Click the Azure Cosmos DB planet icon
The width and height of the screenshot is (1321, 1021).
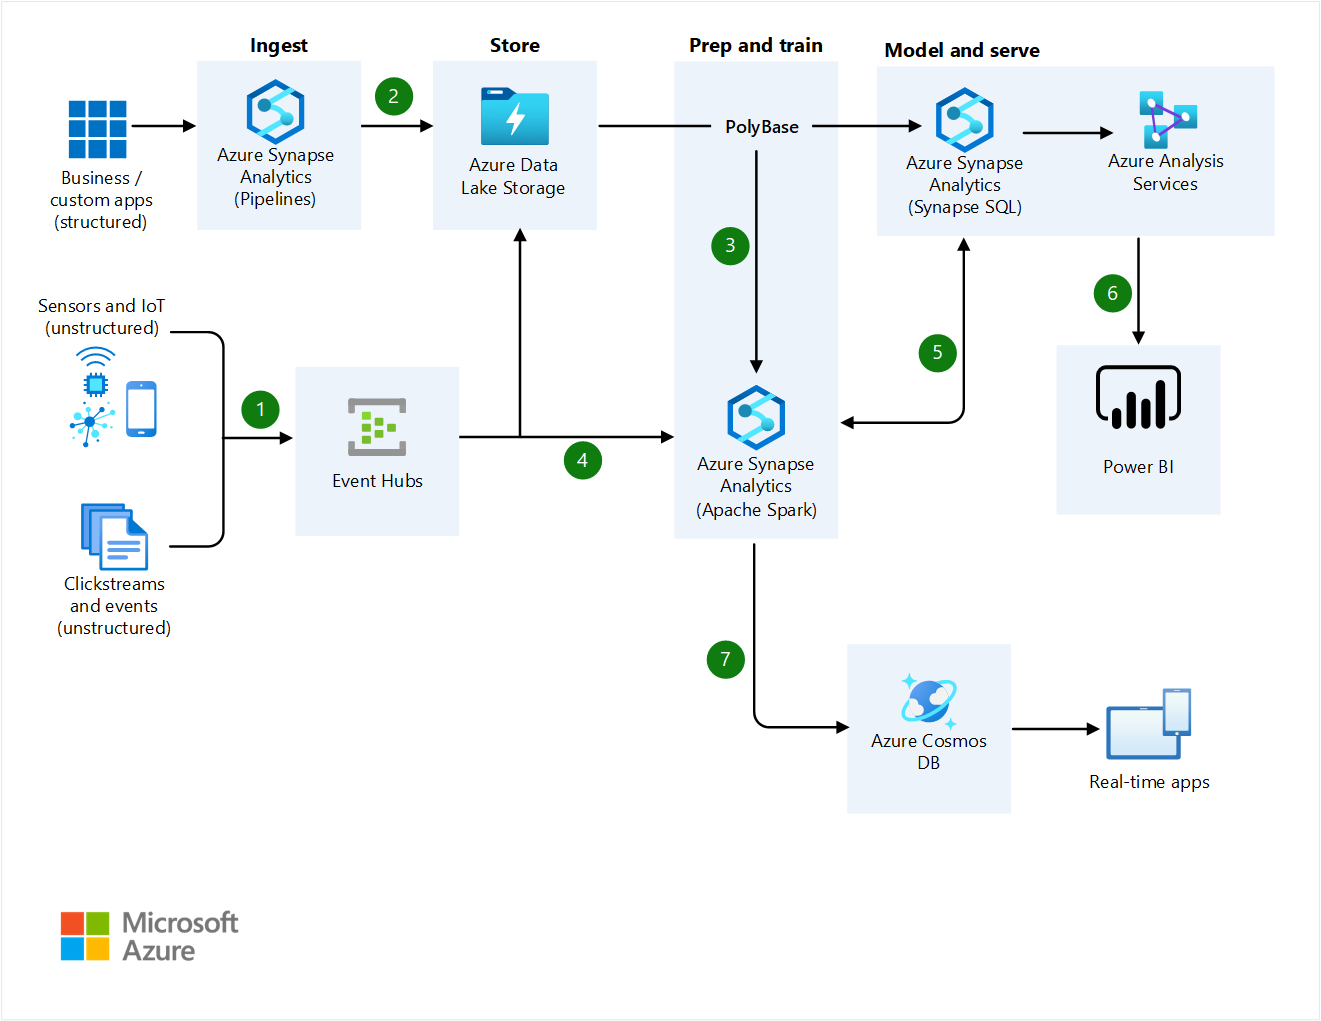pyautogui.click(x=929, y=699)
